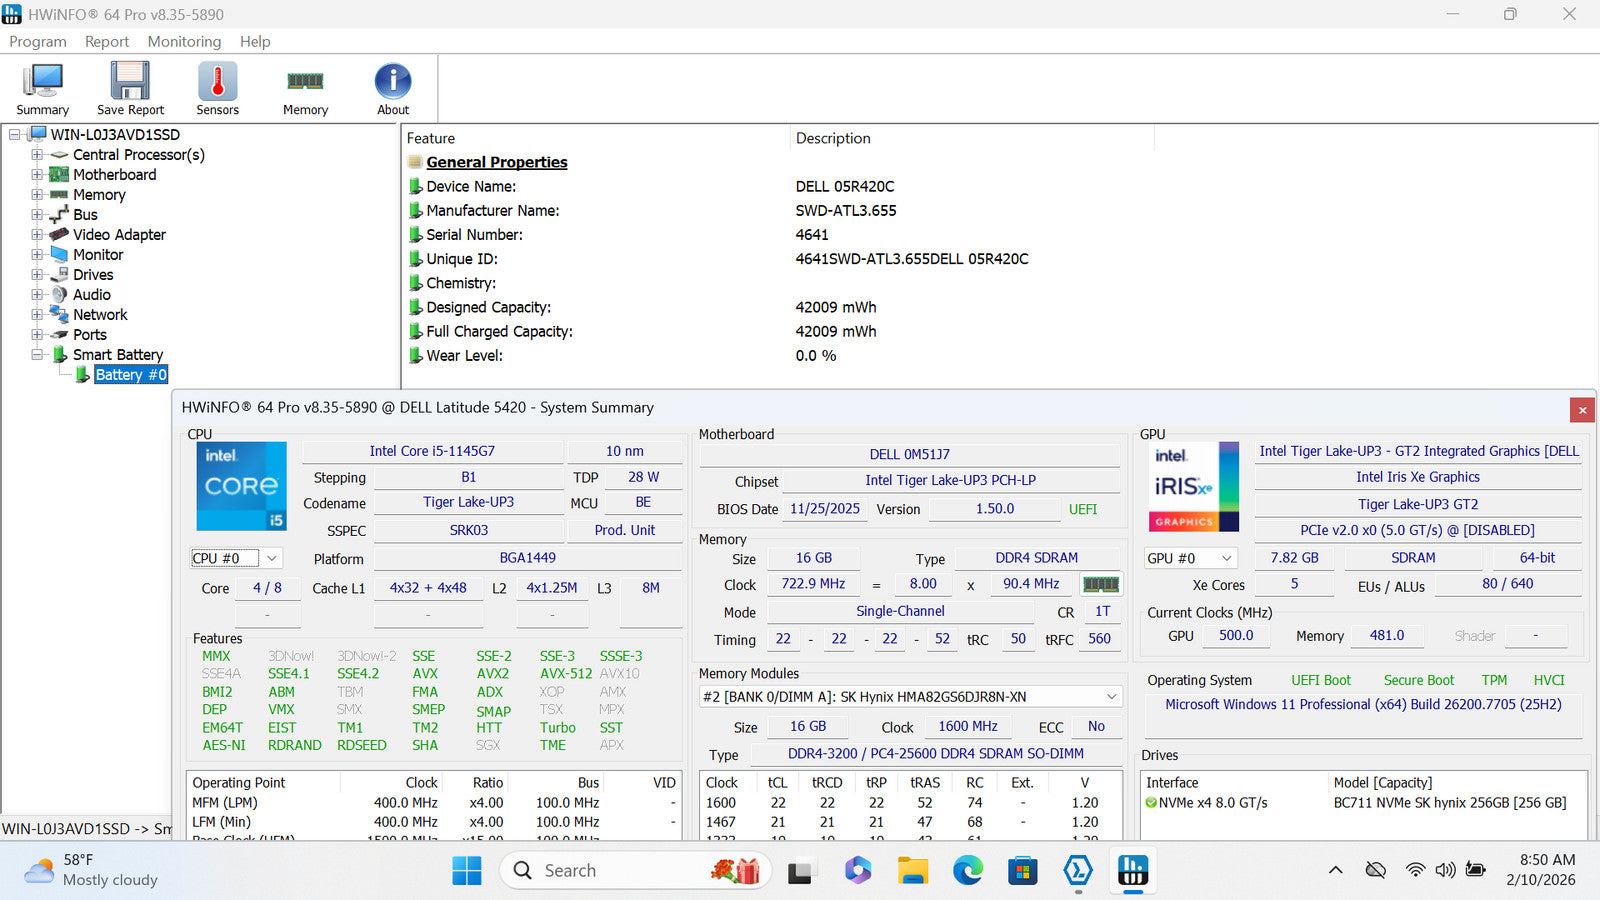Screen dimensions: 1600x900
Task: Click the weather widget showing 58°F
Action: tap(92, 870)
